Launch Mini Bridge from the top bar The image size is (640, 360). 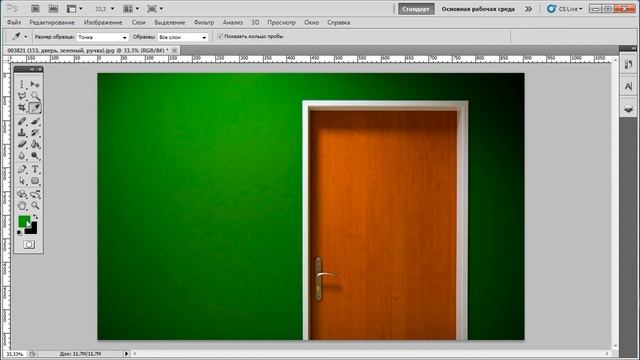[x=53, y=9]
